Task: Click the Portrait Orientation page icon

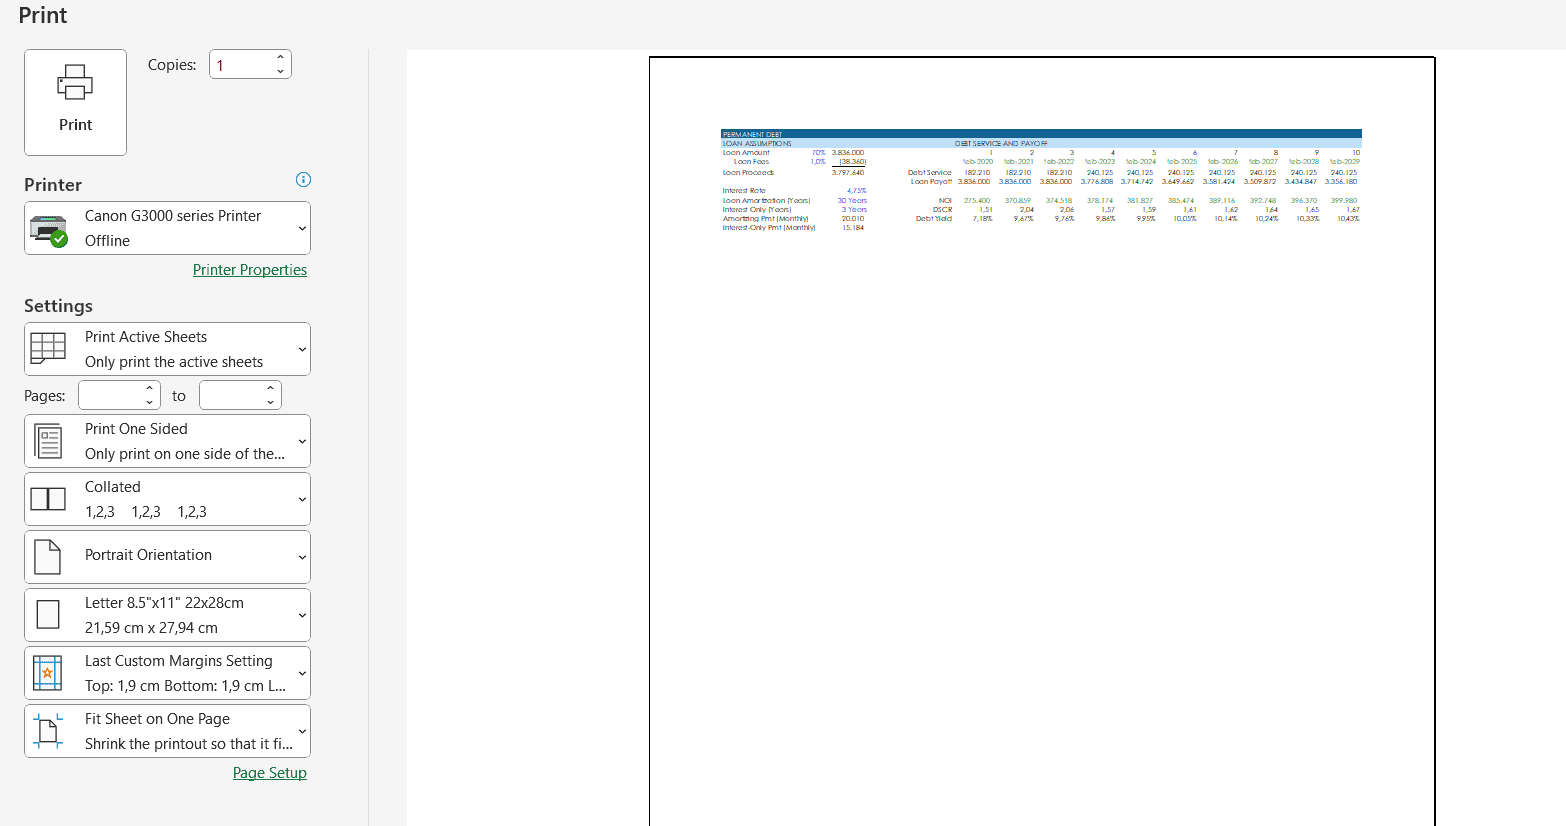Action: 48,557
